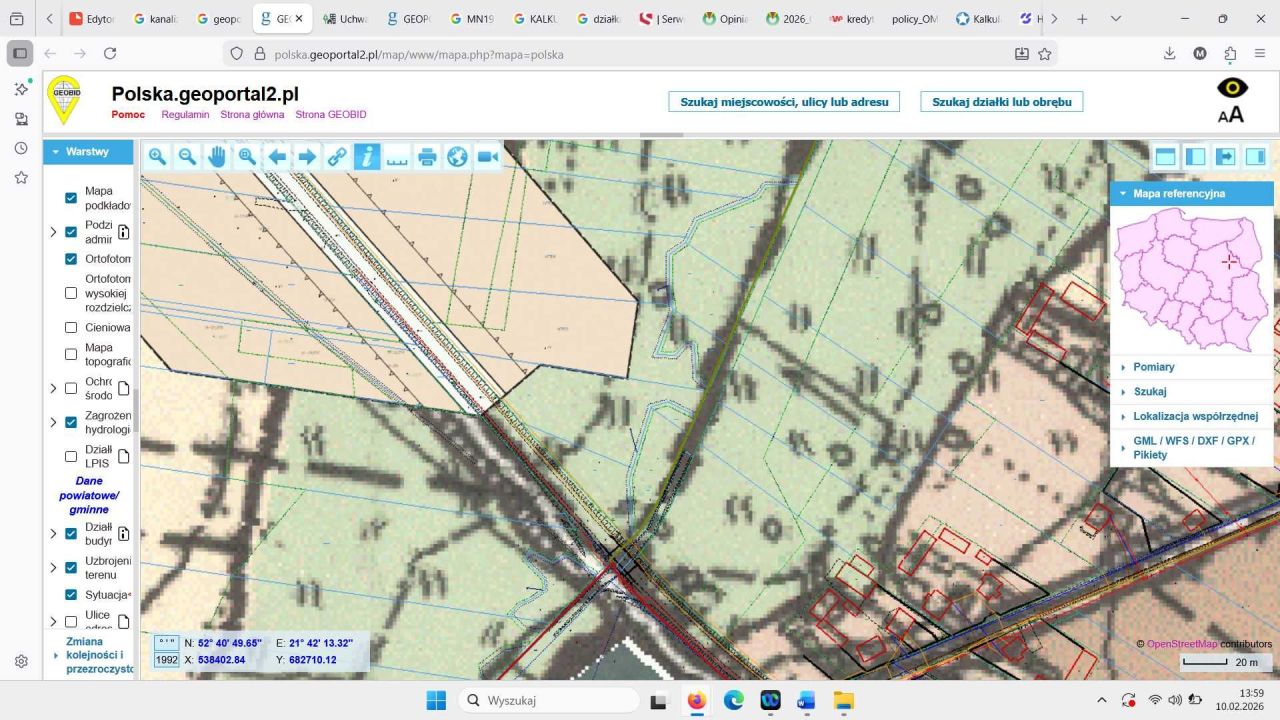Open the Pomoc menu link
The image size is (1280, 720).
[128, 114]
